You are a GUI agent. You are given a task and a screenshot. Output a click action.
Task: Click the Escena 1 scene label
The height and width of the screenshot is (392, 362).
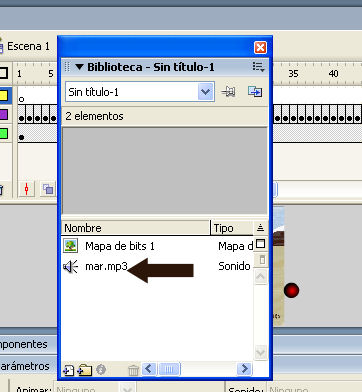tap(28, 46)
